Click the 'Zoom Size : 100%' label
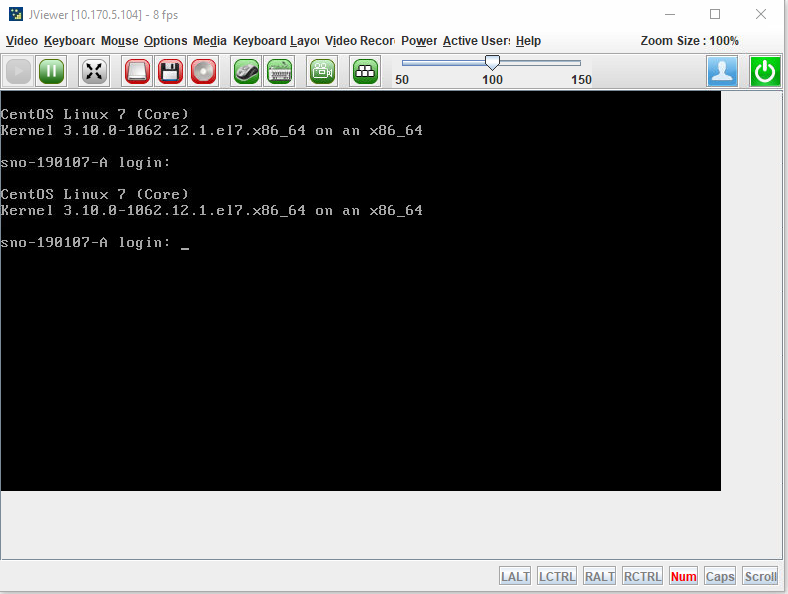The width and height of the screenshot is (788, 594). tap(690, 41)
